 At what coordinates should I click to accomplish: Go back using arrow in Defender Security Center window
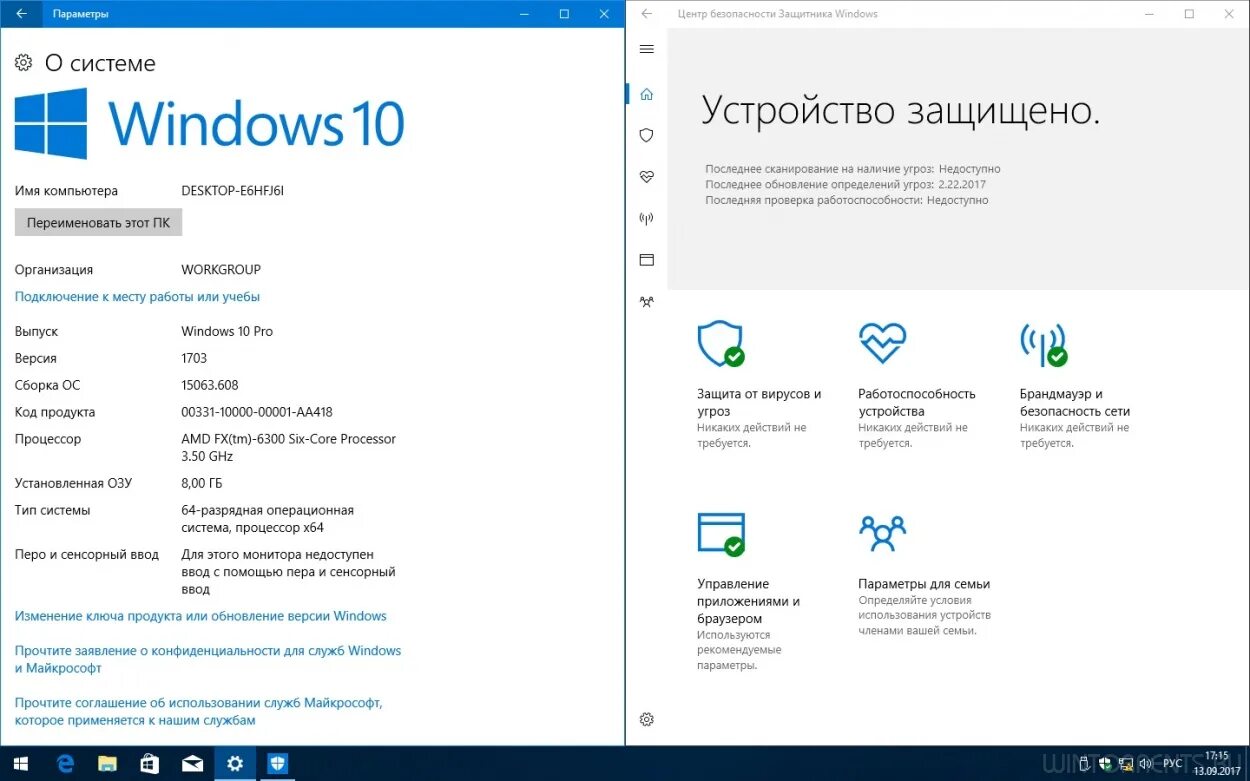point(647,14)
